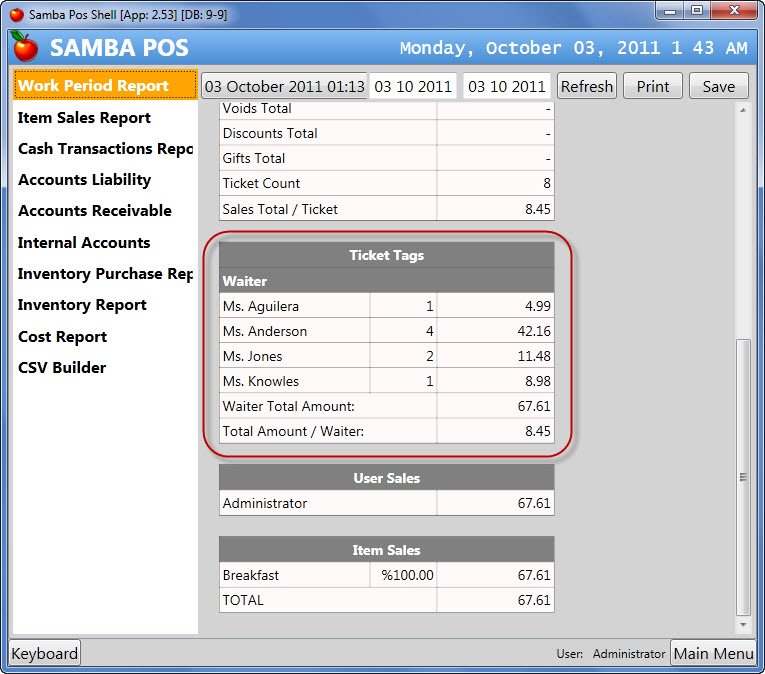Open the CSV Builder

point(62,368)
